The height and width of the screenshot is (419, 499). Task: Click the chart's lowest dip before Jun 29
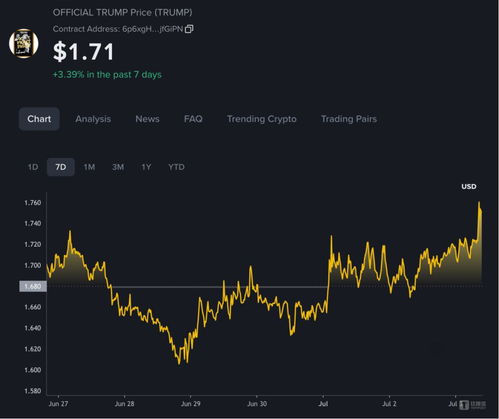(179, 363)
